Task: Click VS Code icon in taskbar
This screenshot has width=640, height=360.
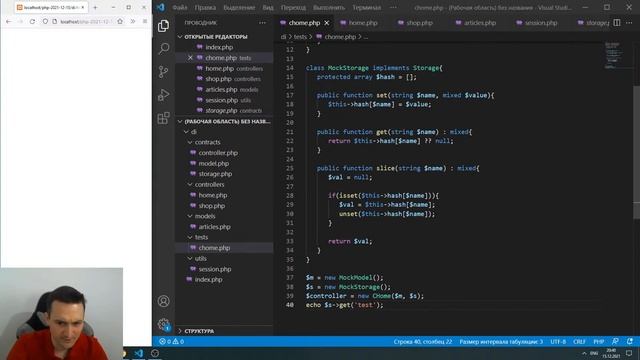Action: [x=139, y=353]
